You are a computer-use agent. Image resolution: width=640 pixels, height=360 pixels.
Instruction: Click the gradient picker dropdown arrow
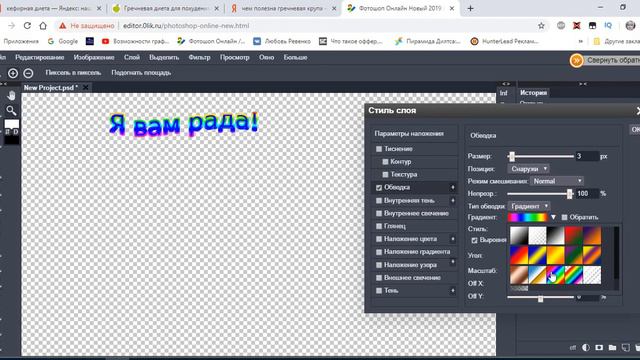(553, 217)
